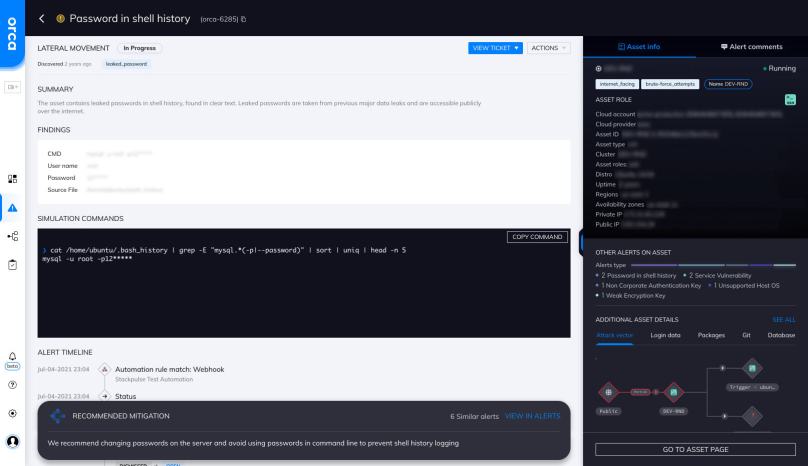Open the compliance clipboard icon in sidebar
This screenshot has height=466, width=808.
point(12,265)
